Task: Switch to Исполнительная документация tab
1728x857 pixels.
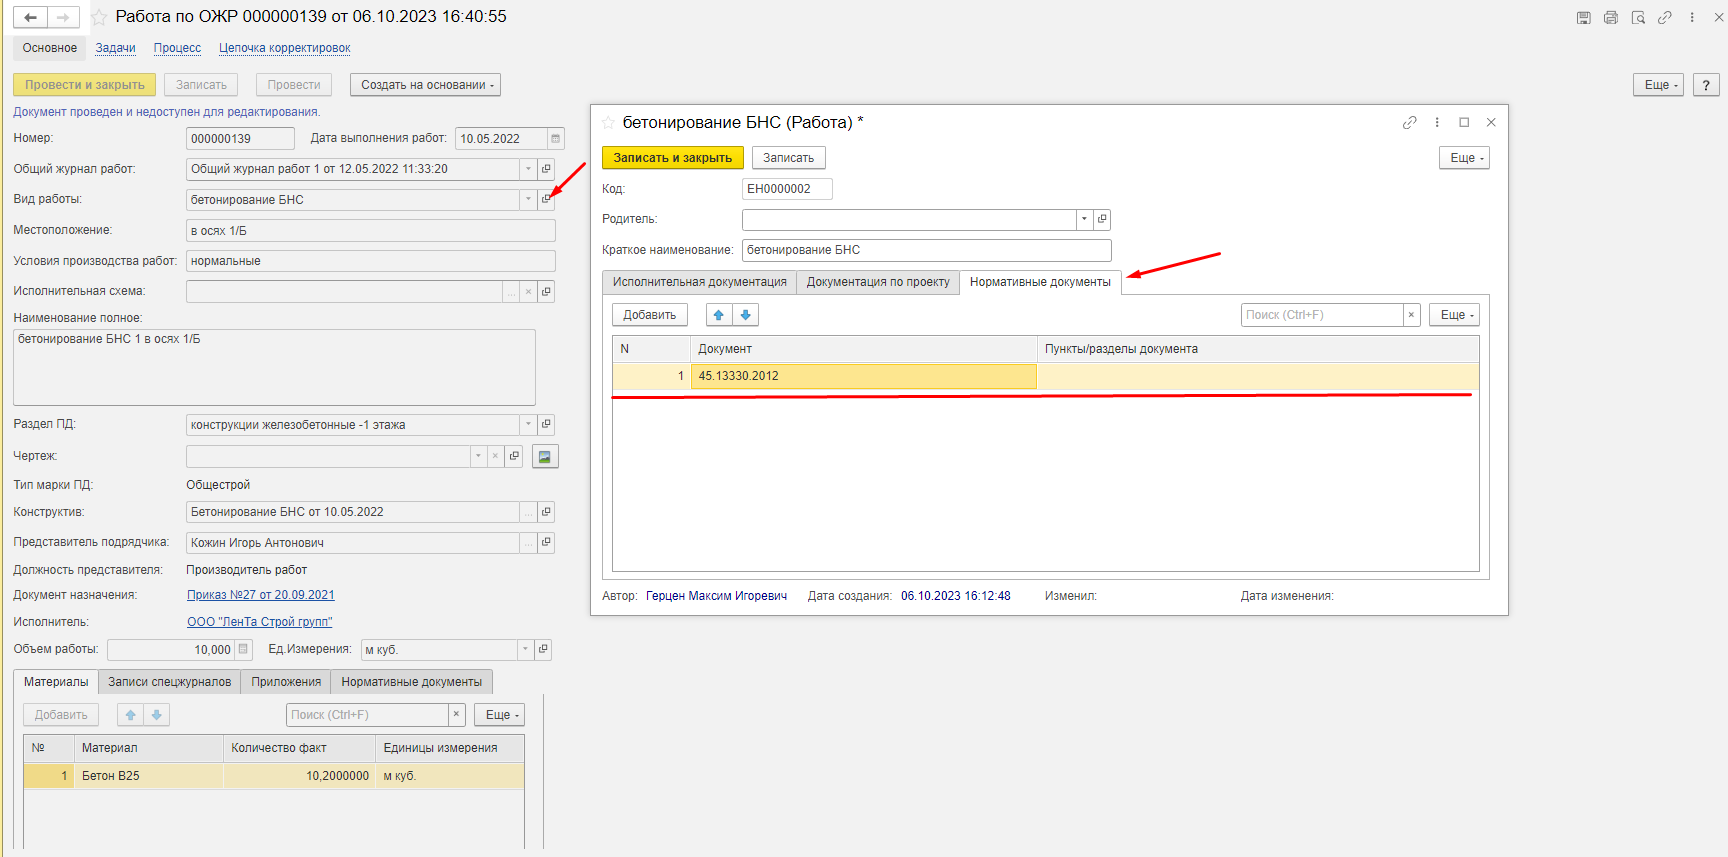Action: click(699, 282)
